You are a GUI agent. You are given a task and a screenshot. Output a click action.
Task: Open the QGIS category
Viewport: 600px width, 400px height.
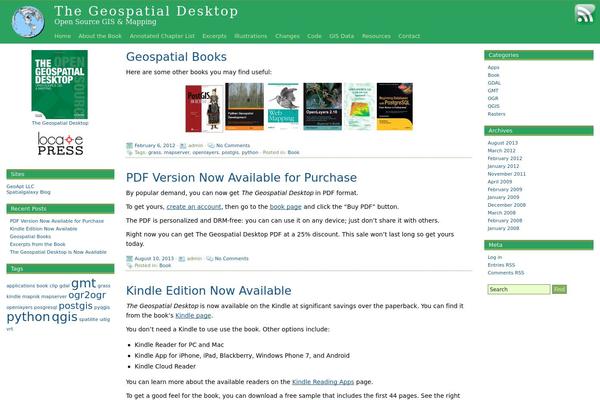pos(493,106)
